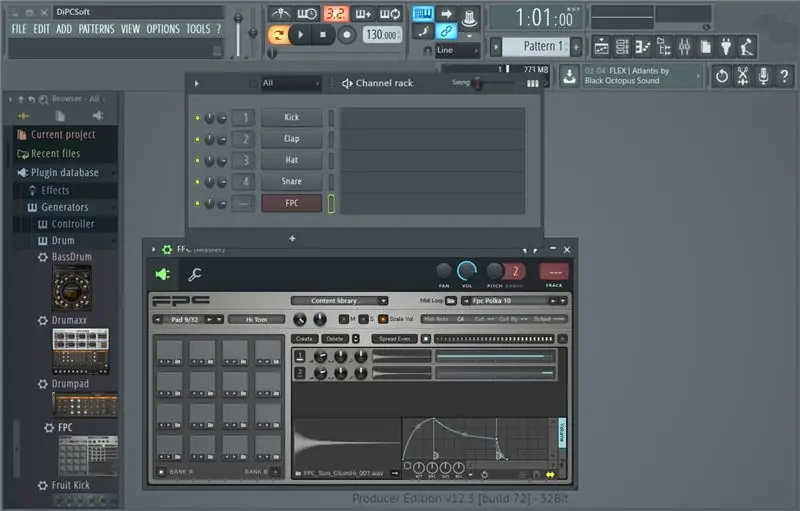Add a new pattern with plus button

[x=576, y=47]
